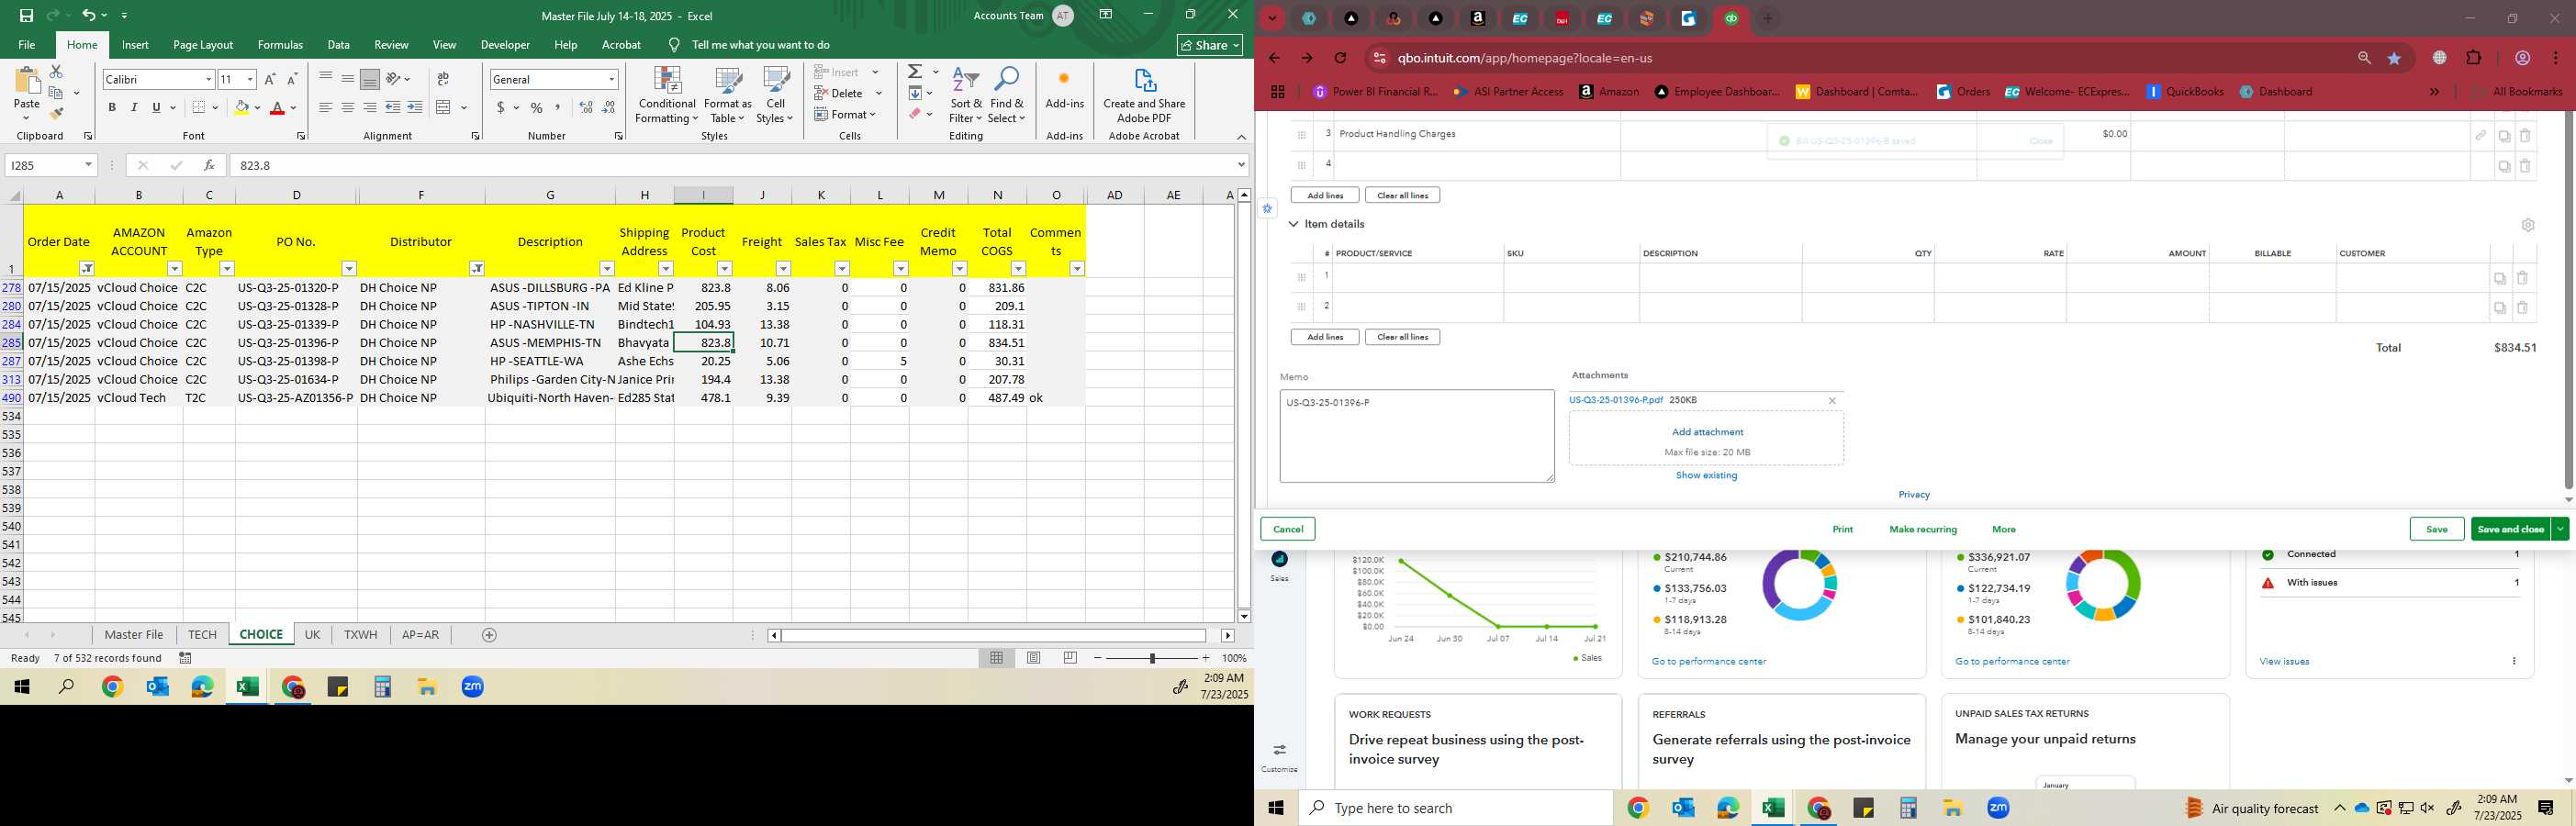Open the General number format dropdown
Viewport: 2576px width, 826px height.
coord(611,79)
